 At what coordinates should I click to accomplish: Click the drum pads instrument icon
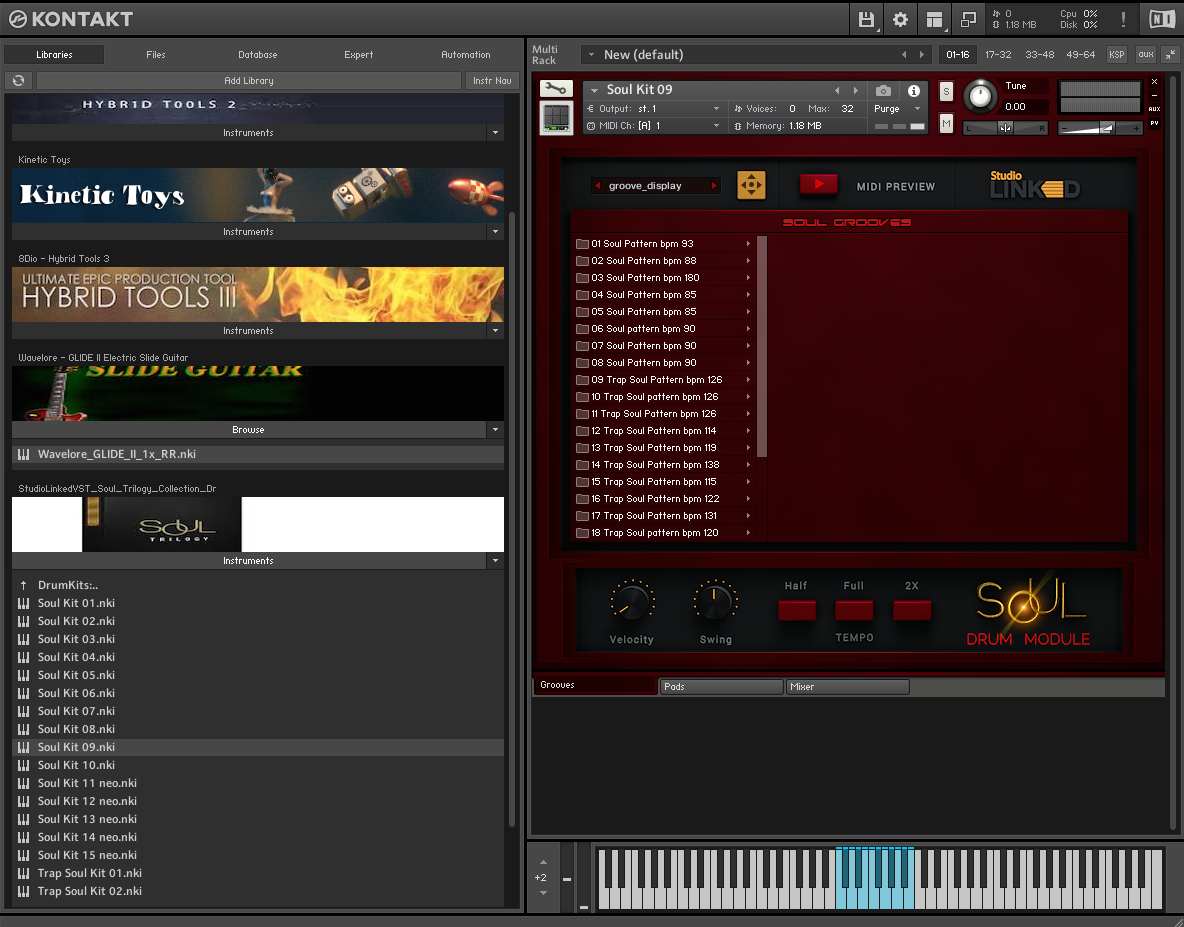pos(557,119)
